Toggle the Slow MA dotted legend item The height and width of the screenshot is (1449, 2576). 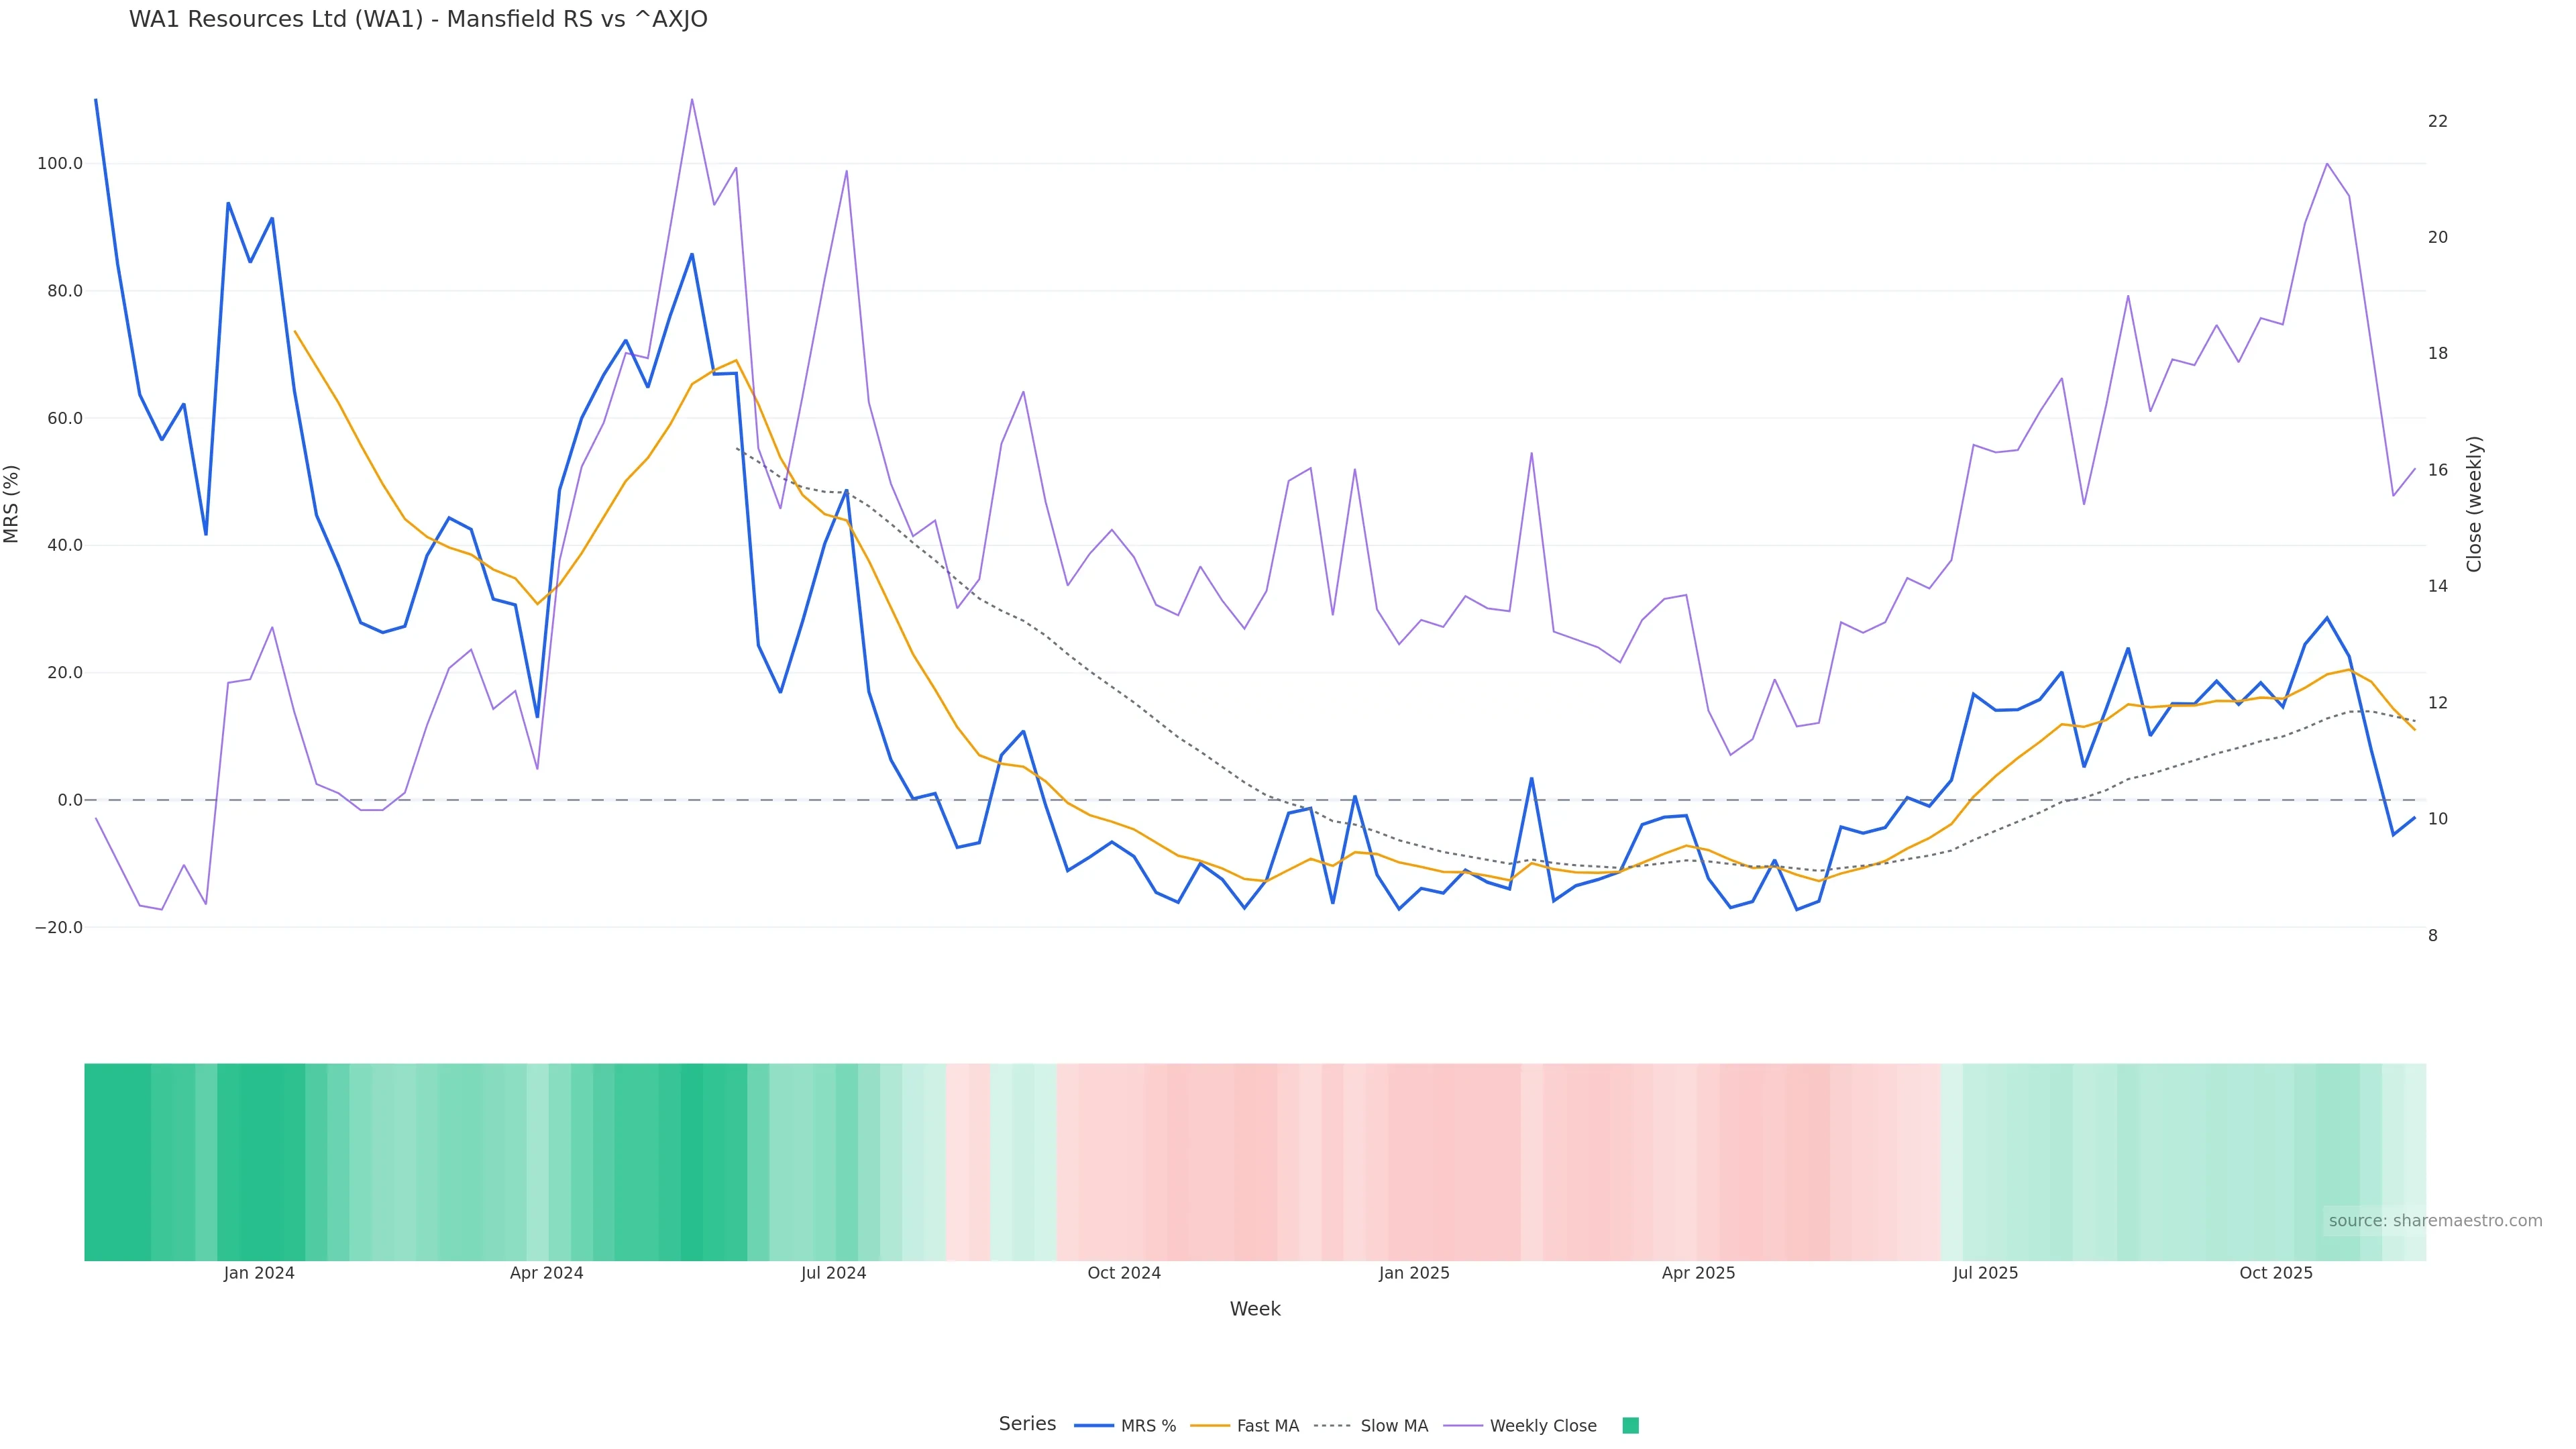pos(1393,1426)
